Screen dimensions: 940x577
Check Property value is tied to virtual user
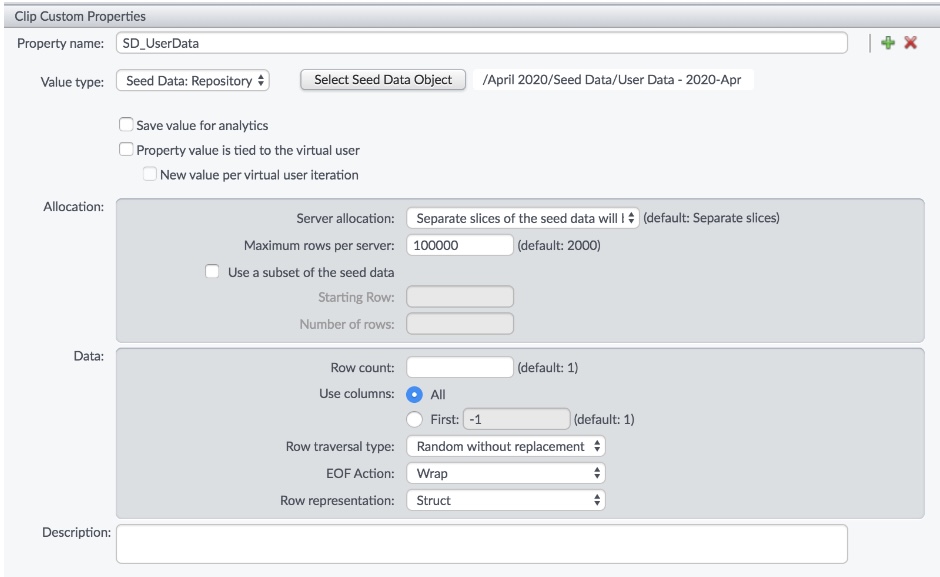click(126, 150)
